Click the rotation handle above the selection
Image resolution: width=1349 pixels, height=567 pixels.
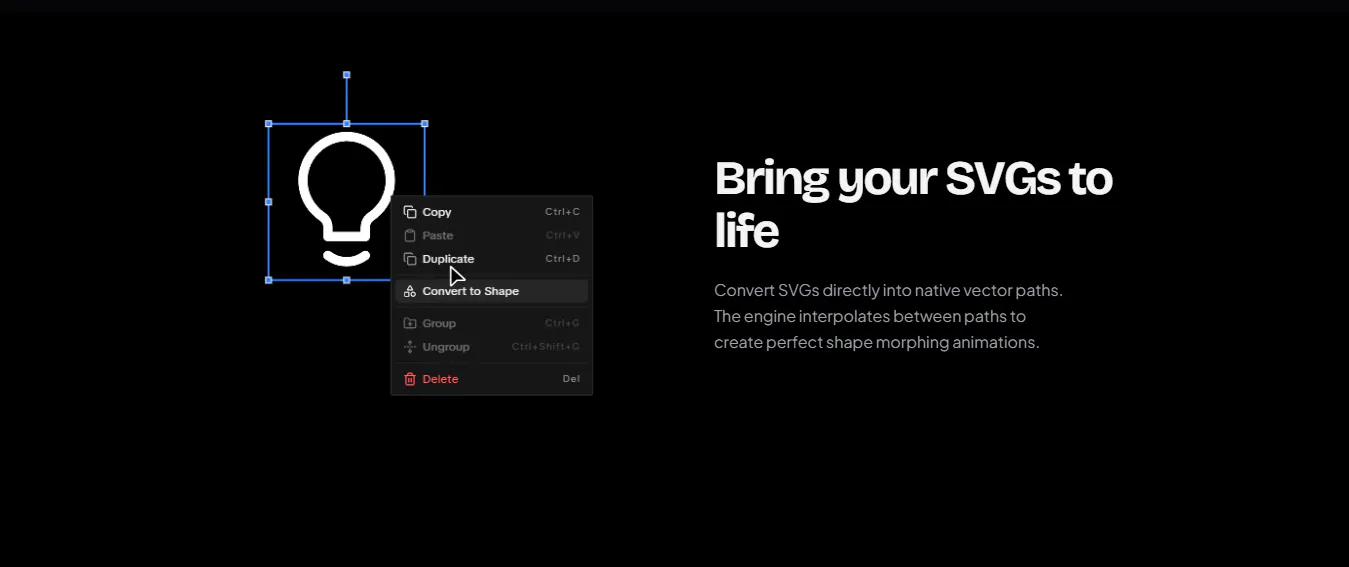coord(347,75)
